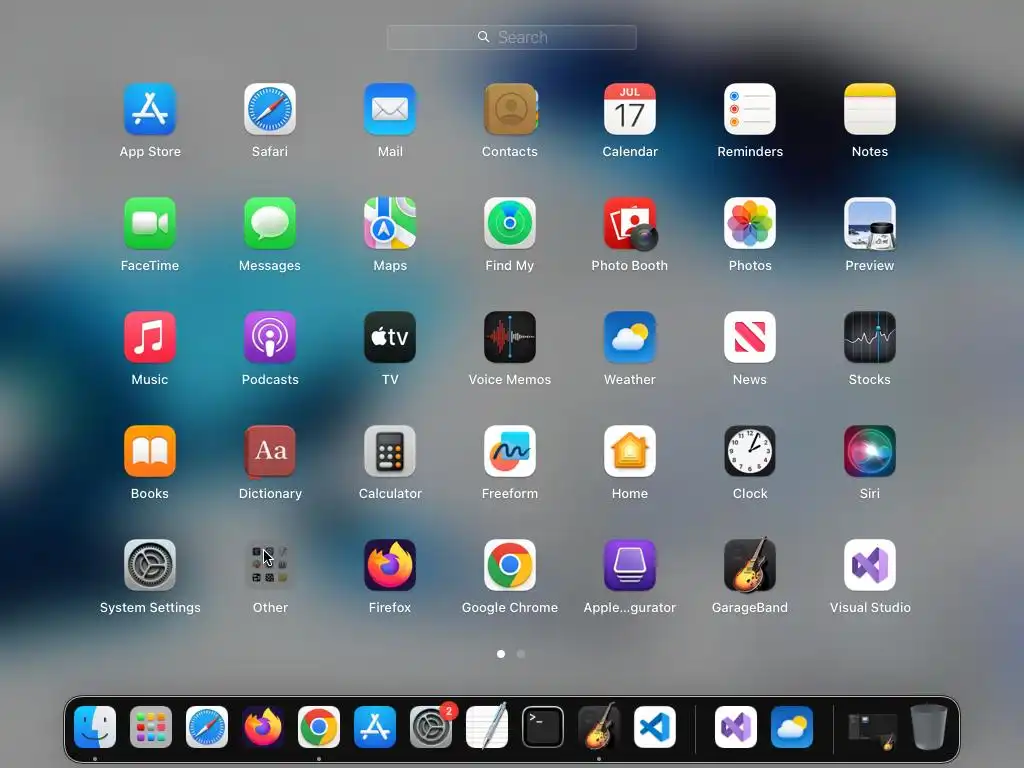Open the Books app
1024x768 pixels.
tap(150, 451)
